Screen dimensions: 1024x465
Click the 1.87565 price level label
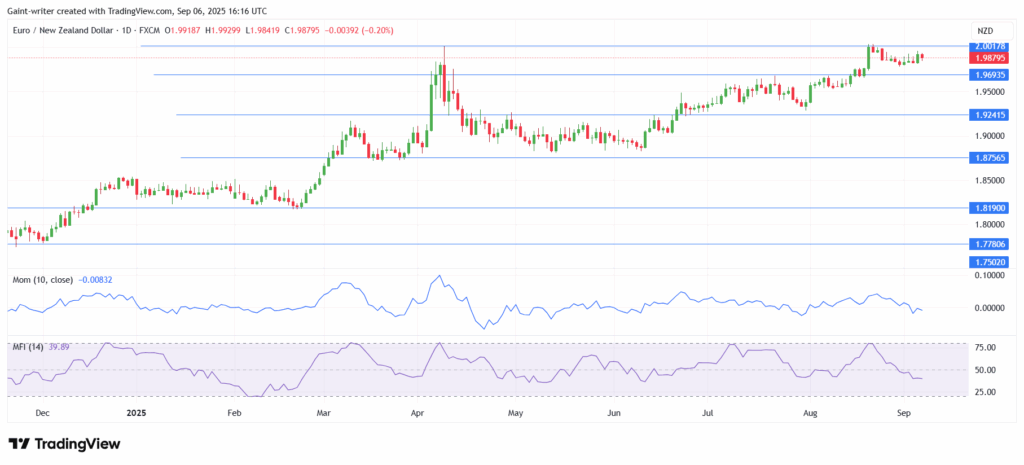click(989, 157)
